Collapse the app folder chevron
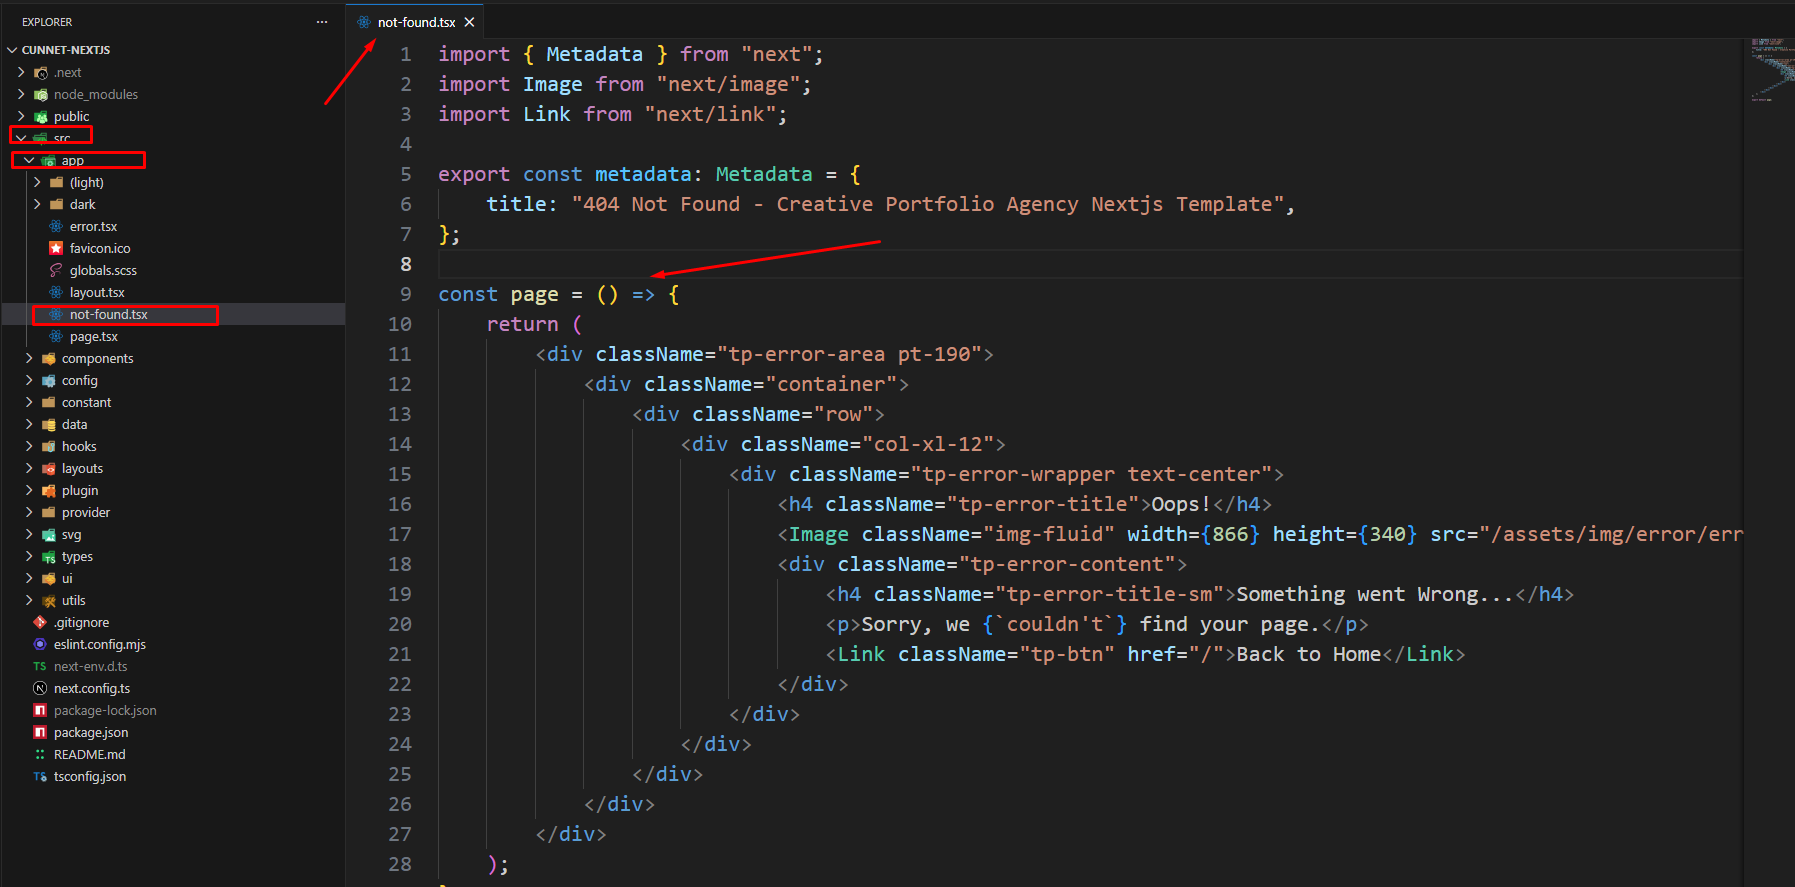Viewport: 1795px width, 887px height. [x=29, y=160]
